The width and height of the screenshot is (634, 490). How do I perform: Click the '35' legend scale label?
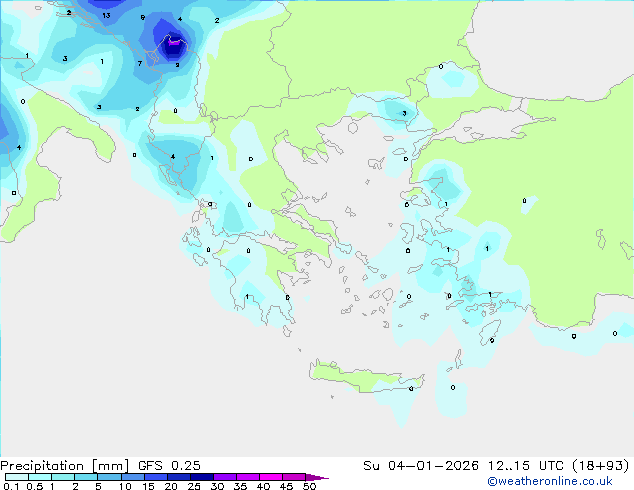coord(240,486)
